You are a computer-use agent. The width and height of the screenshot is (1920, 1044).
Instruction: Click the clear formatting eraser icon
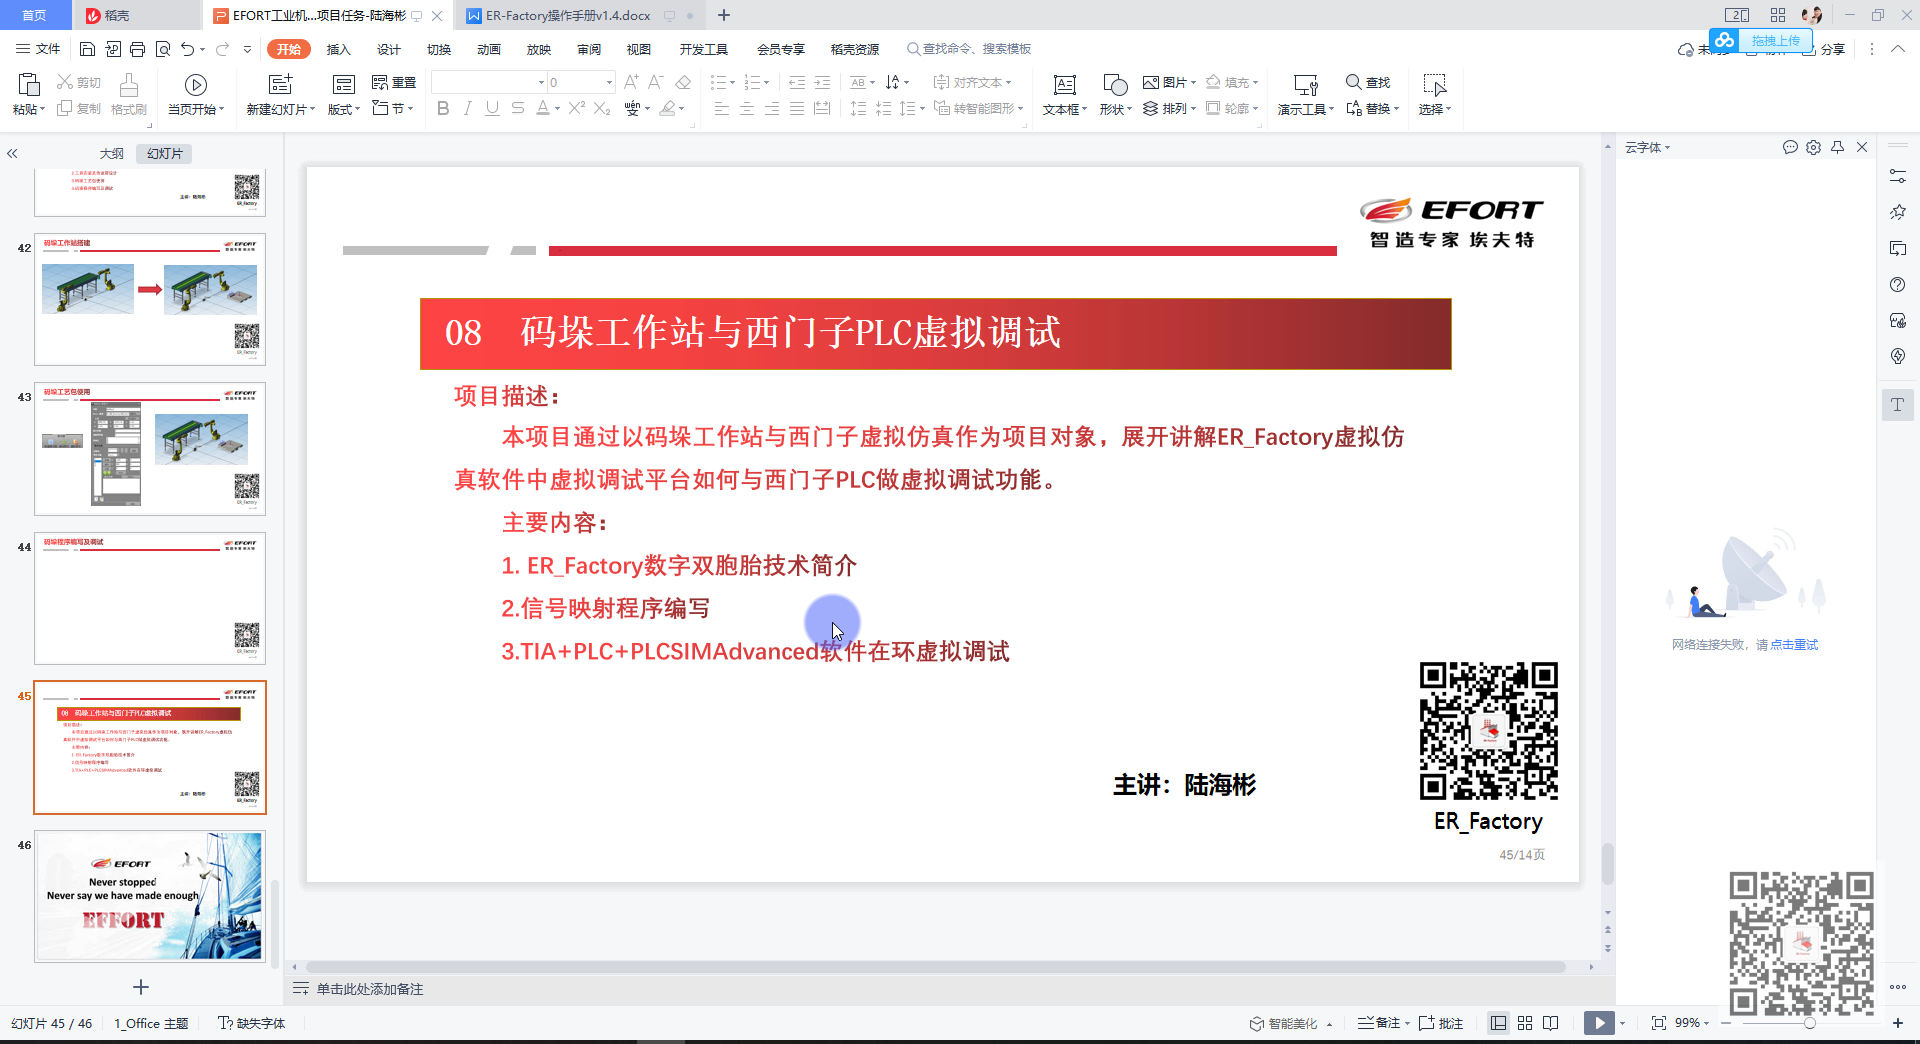[683, 82]
